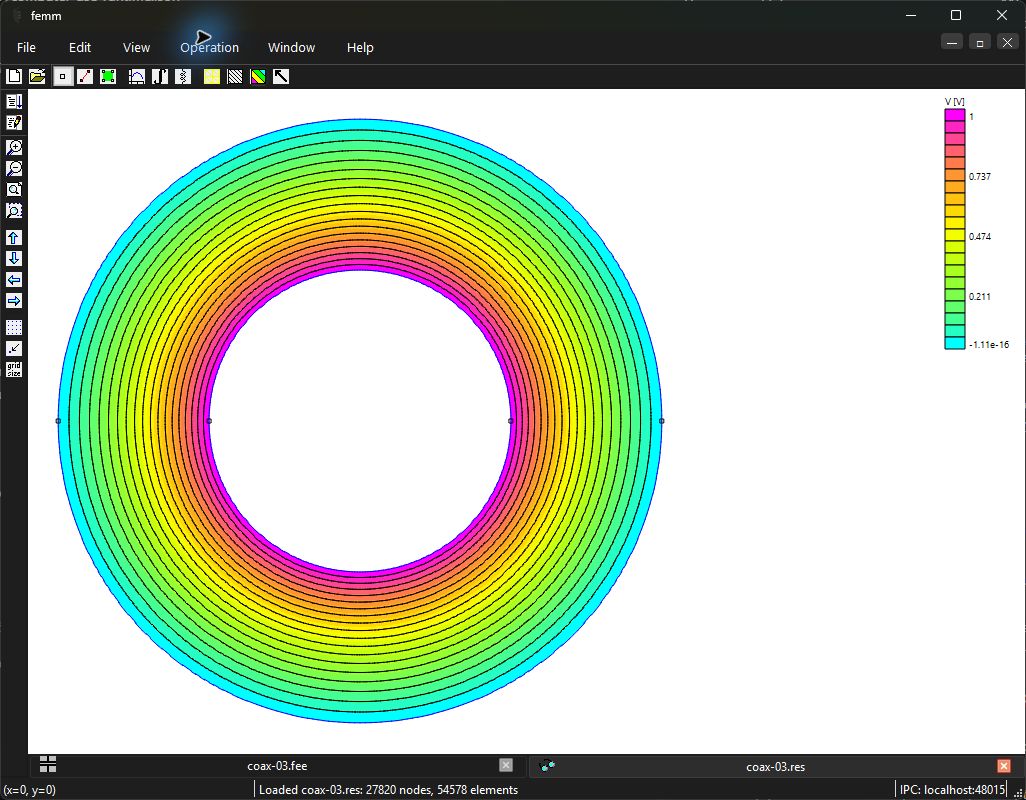Select the green block area mode icon
The height and width of the screenshot is (800, 1026).
(108, 77)
